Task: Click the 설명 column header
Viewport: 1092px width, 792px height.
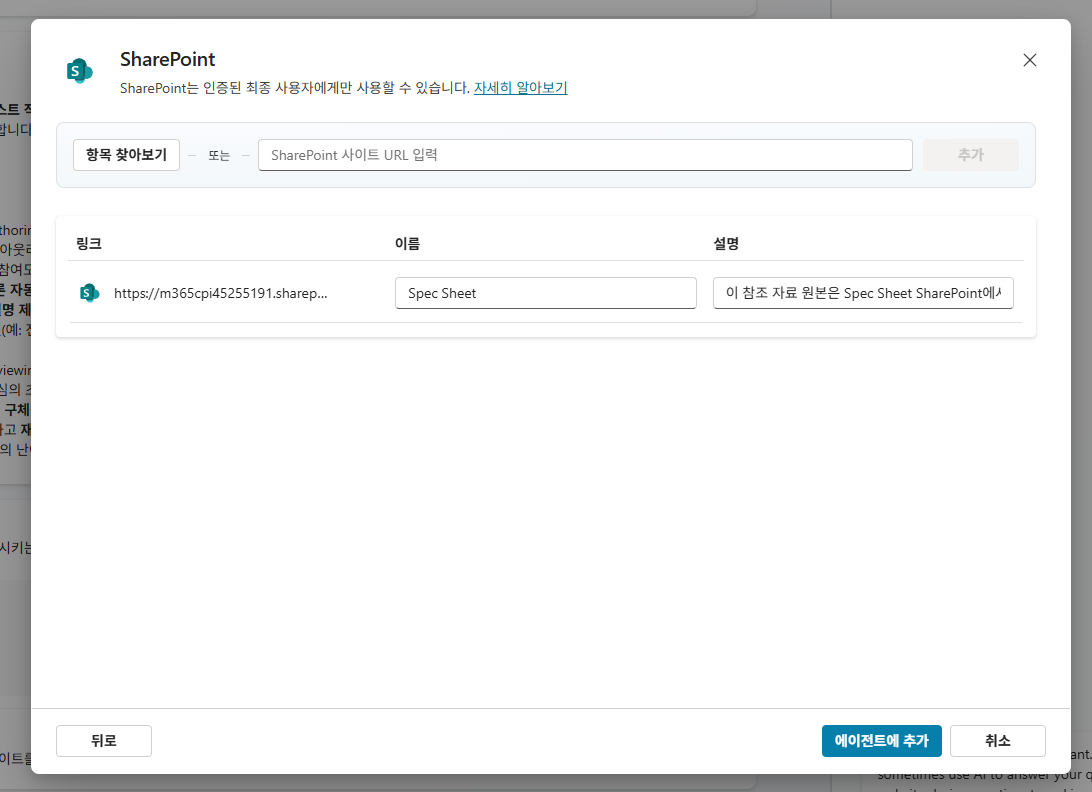Action: click(726, 244)
